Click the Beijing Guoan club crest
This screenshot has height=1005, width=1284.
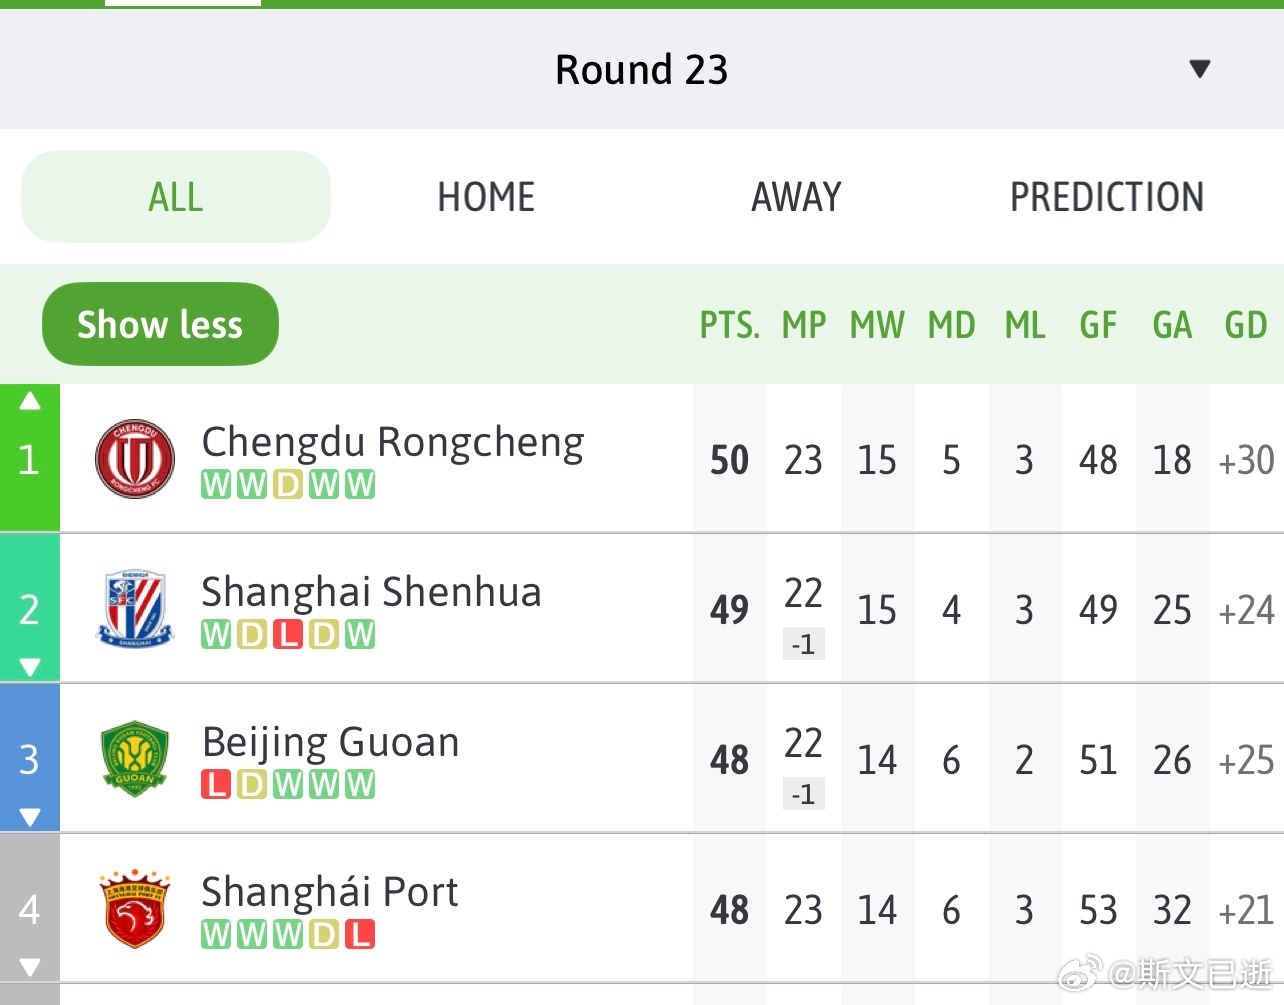point(135,759)
